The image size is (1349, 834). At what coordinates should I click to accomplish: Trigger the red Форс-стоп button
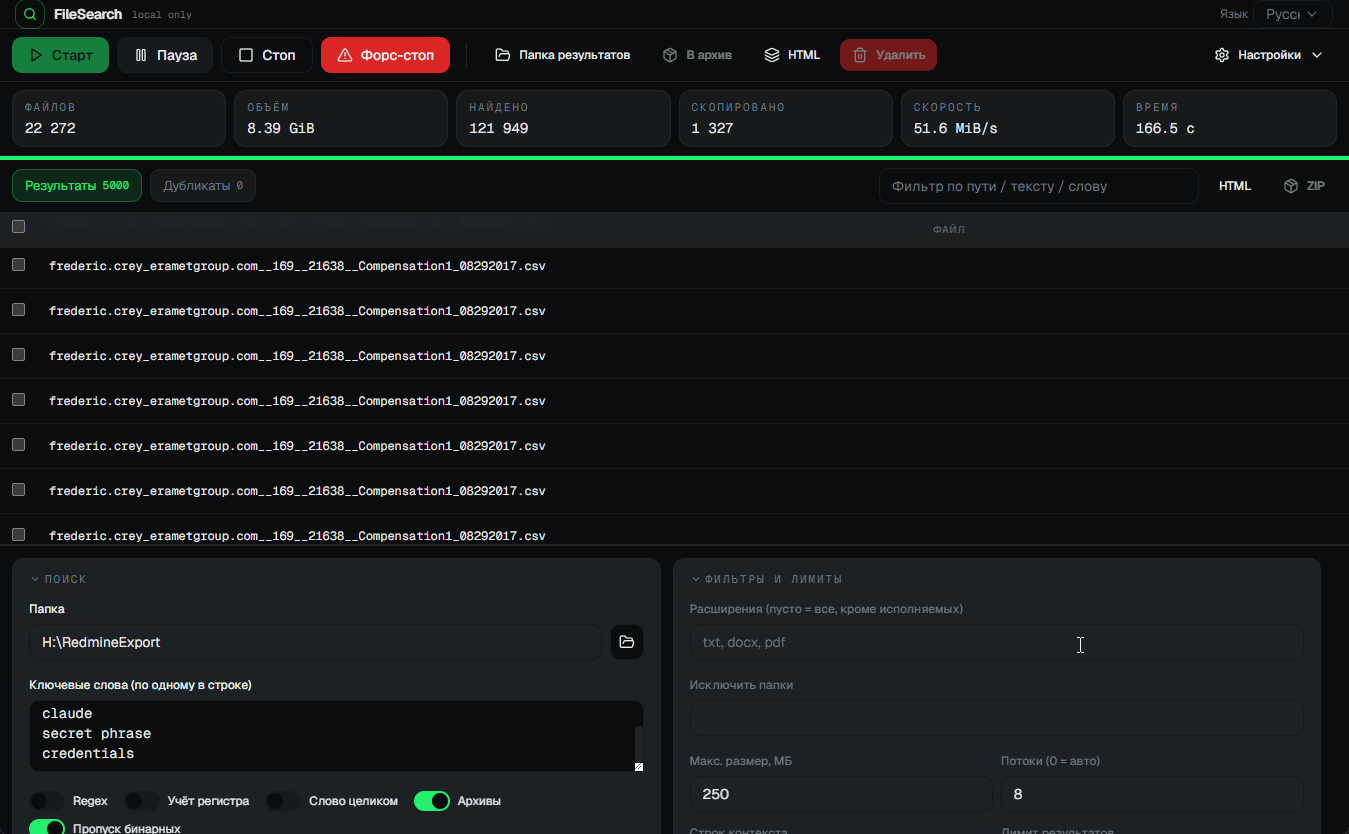(385, 55)
